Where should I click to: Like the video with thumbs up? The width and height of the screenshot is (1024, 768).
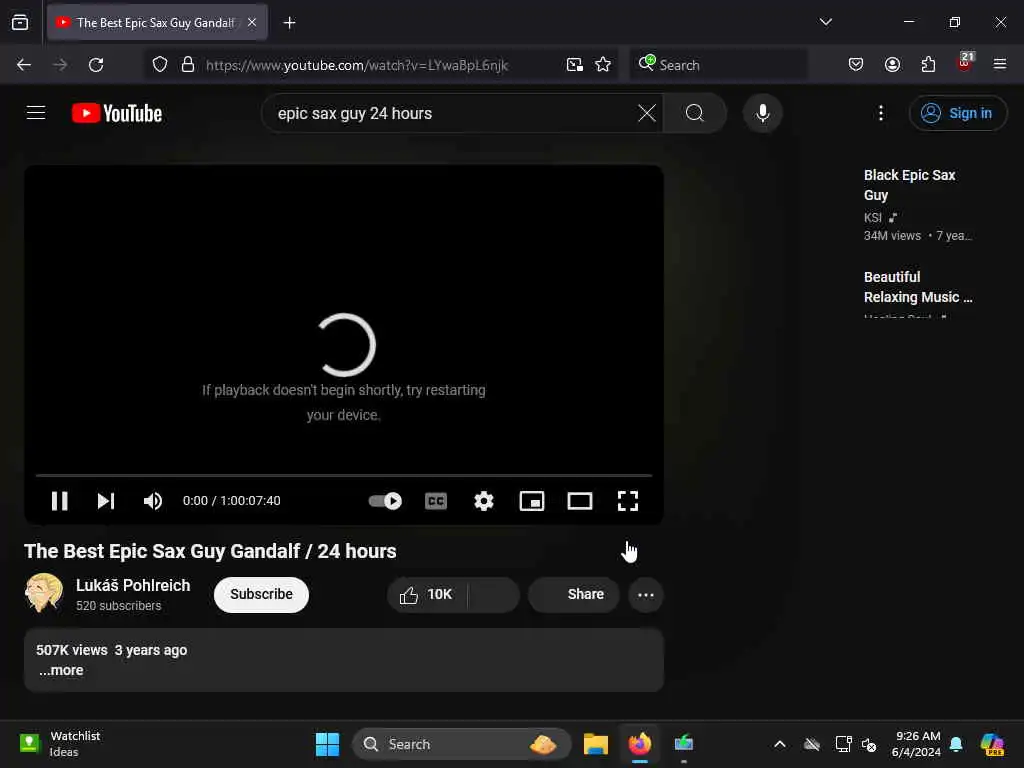[427, 594]
